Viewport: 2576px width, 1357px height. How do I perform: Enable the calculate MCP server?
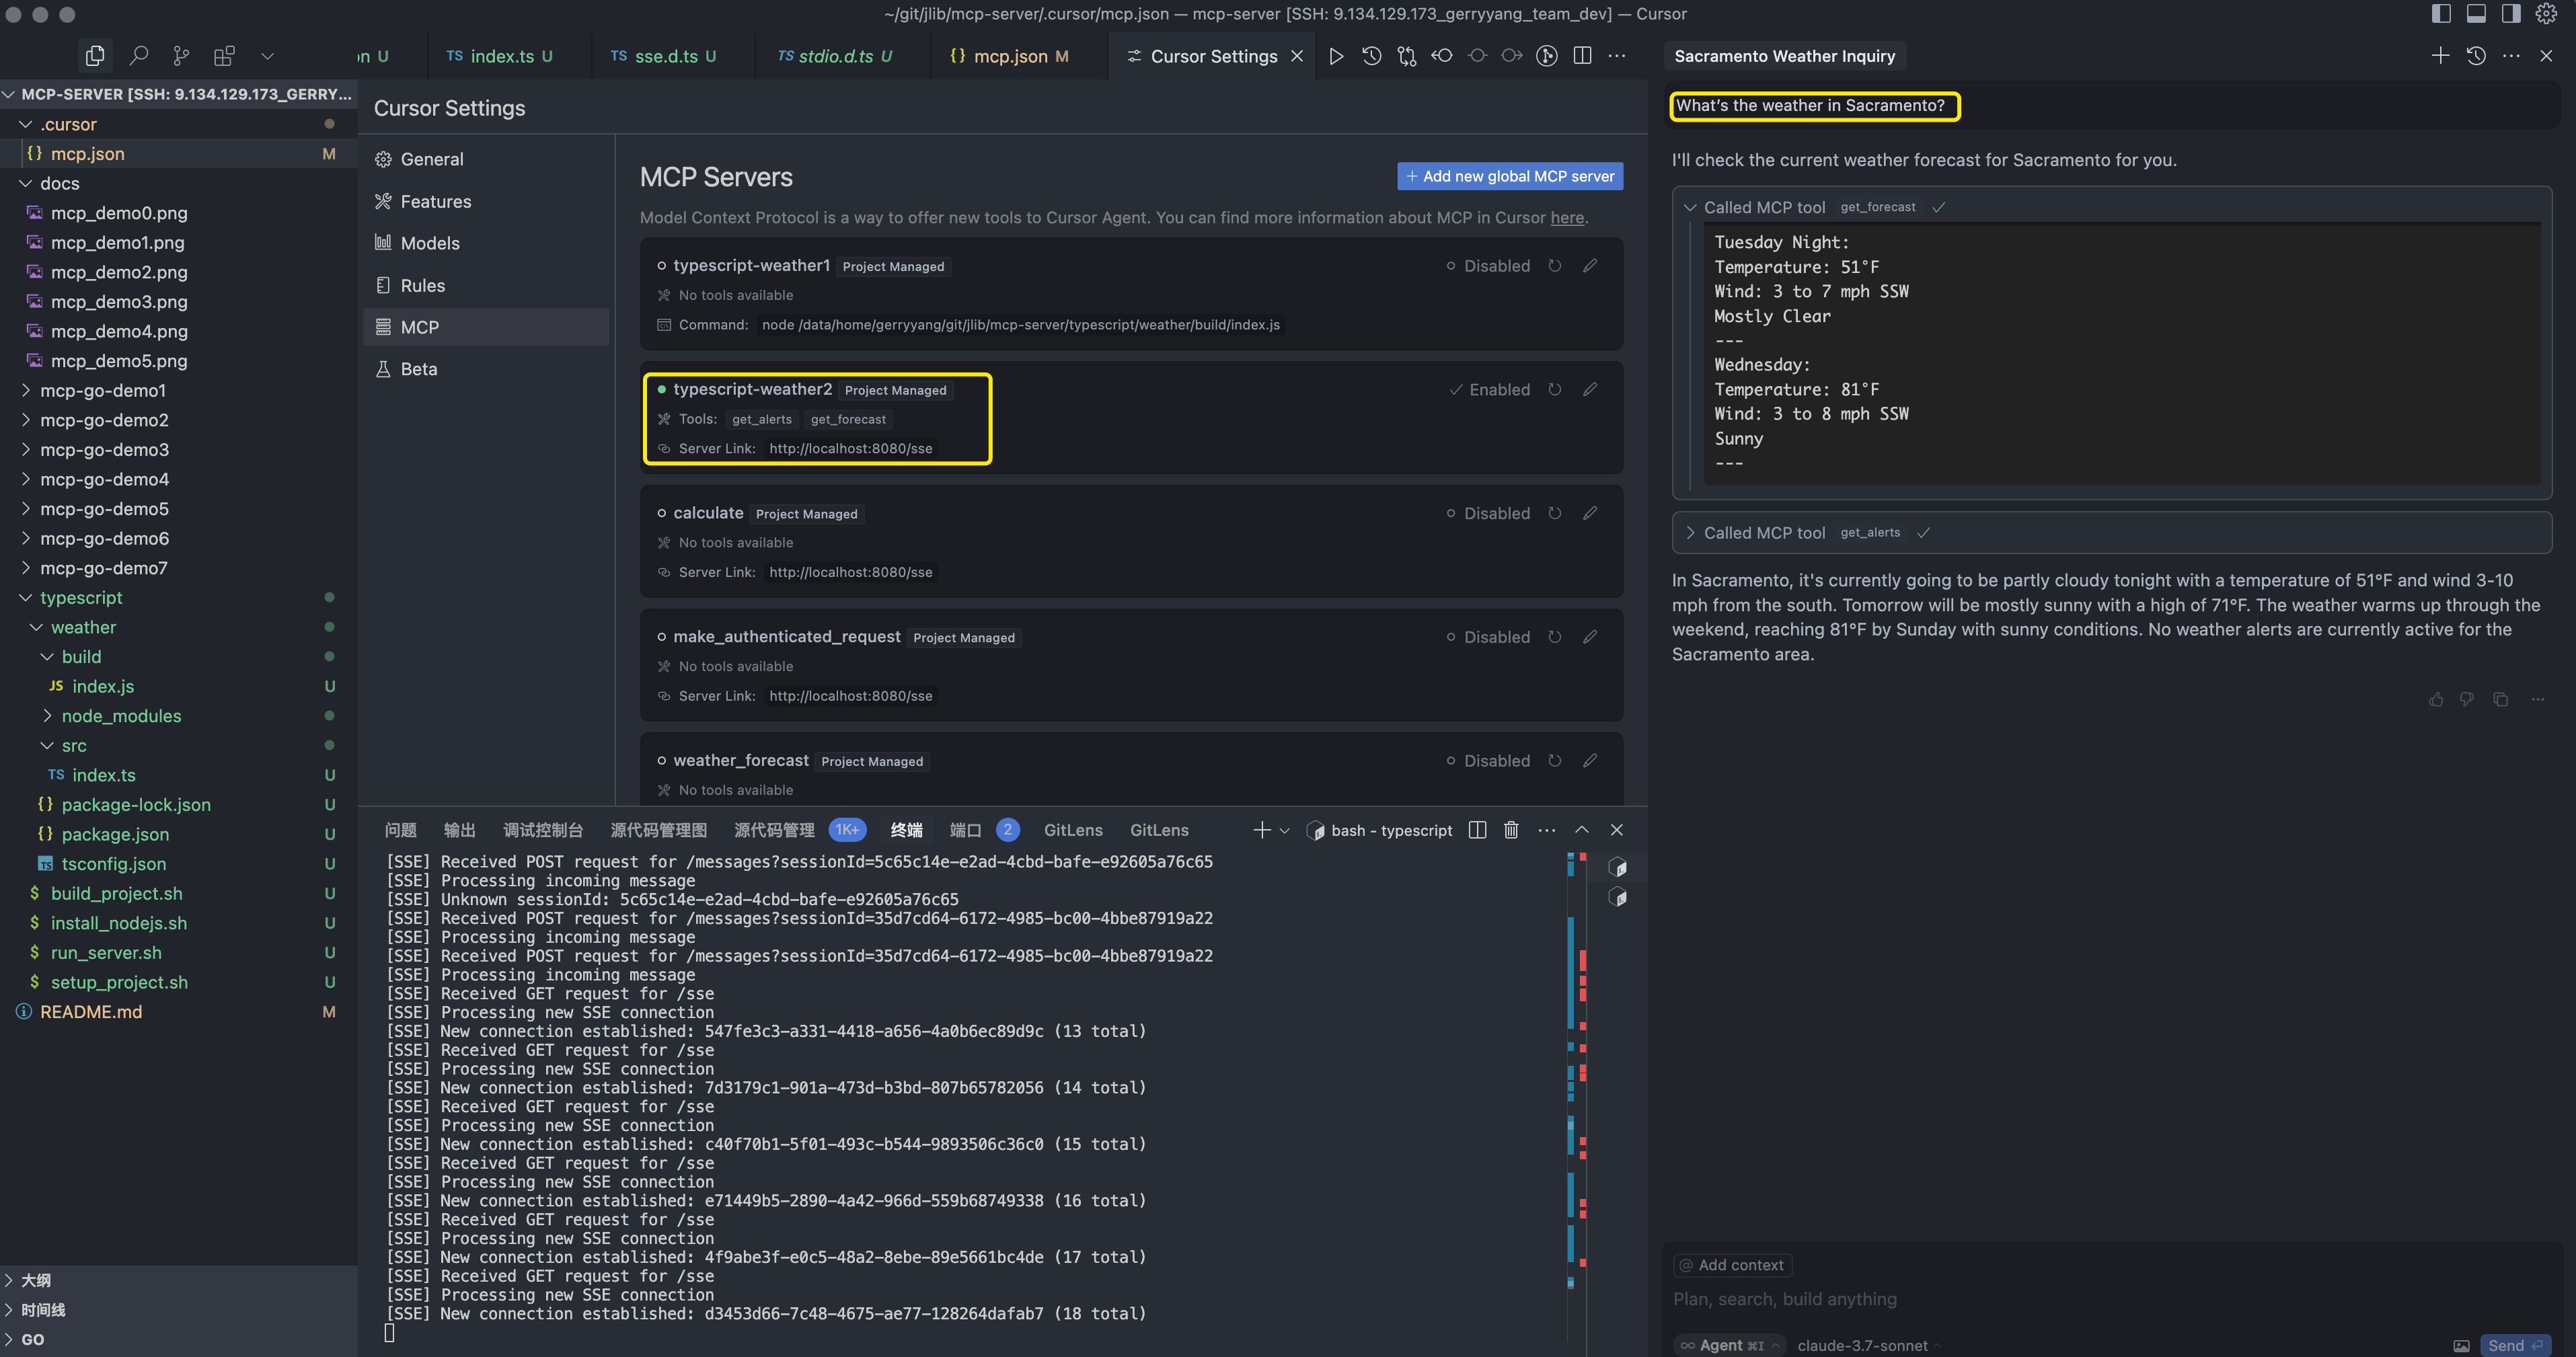[x=1488, y=514]
